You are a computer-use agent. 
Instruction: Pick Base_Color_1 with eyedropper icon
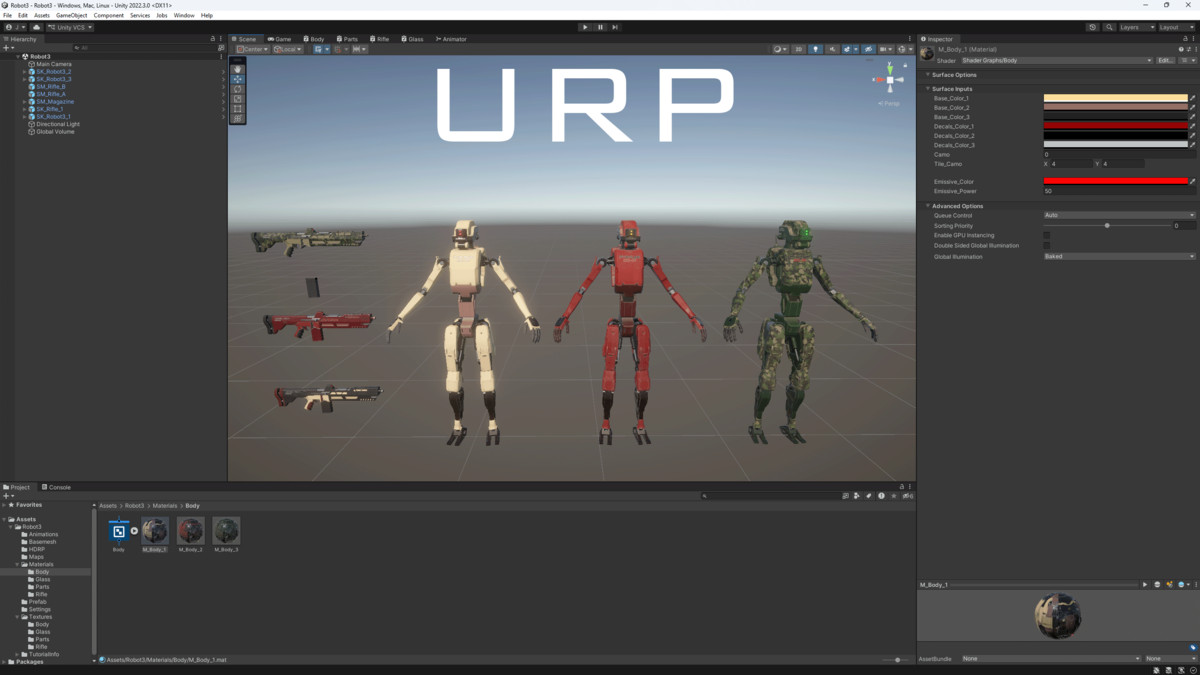point(1192,99)
